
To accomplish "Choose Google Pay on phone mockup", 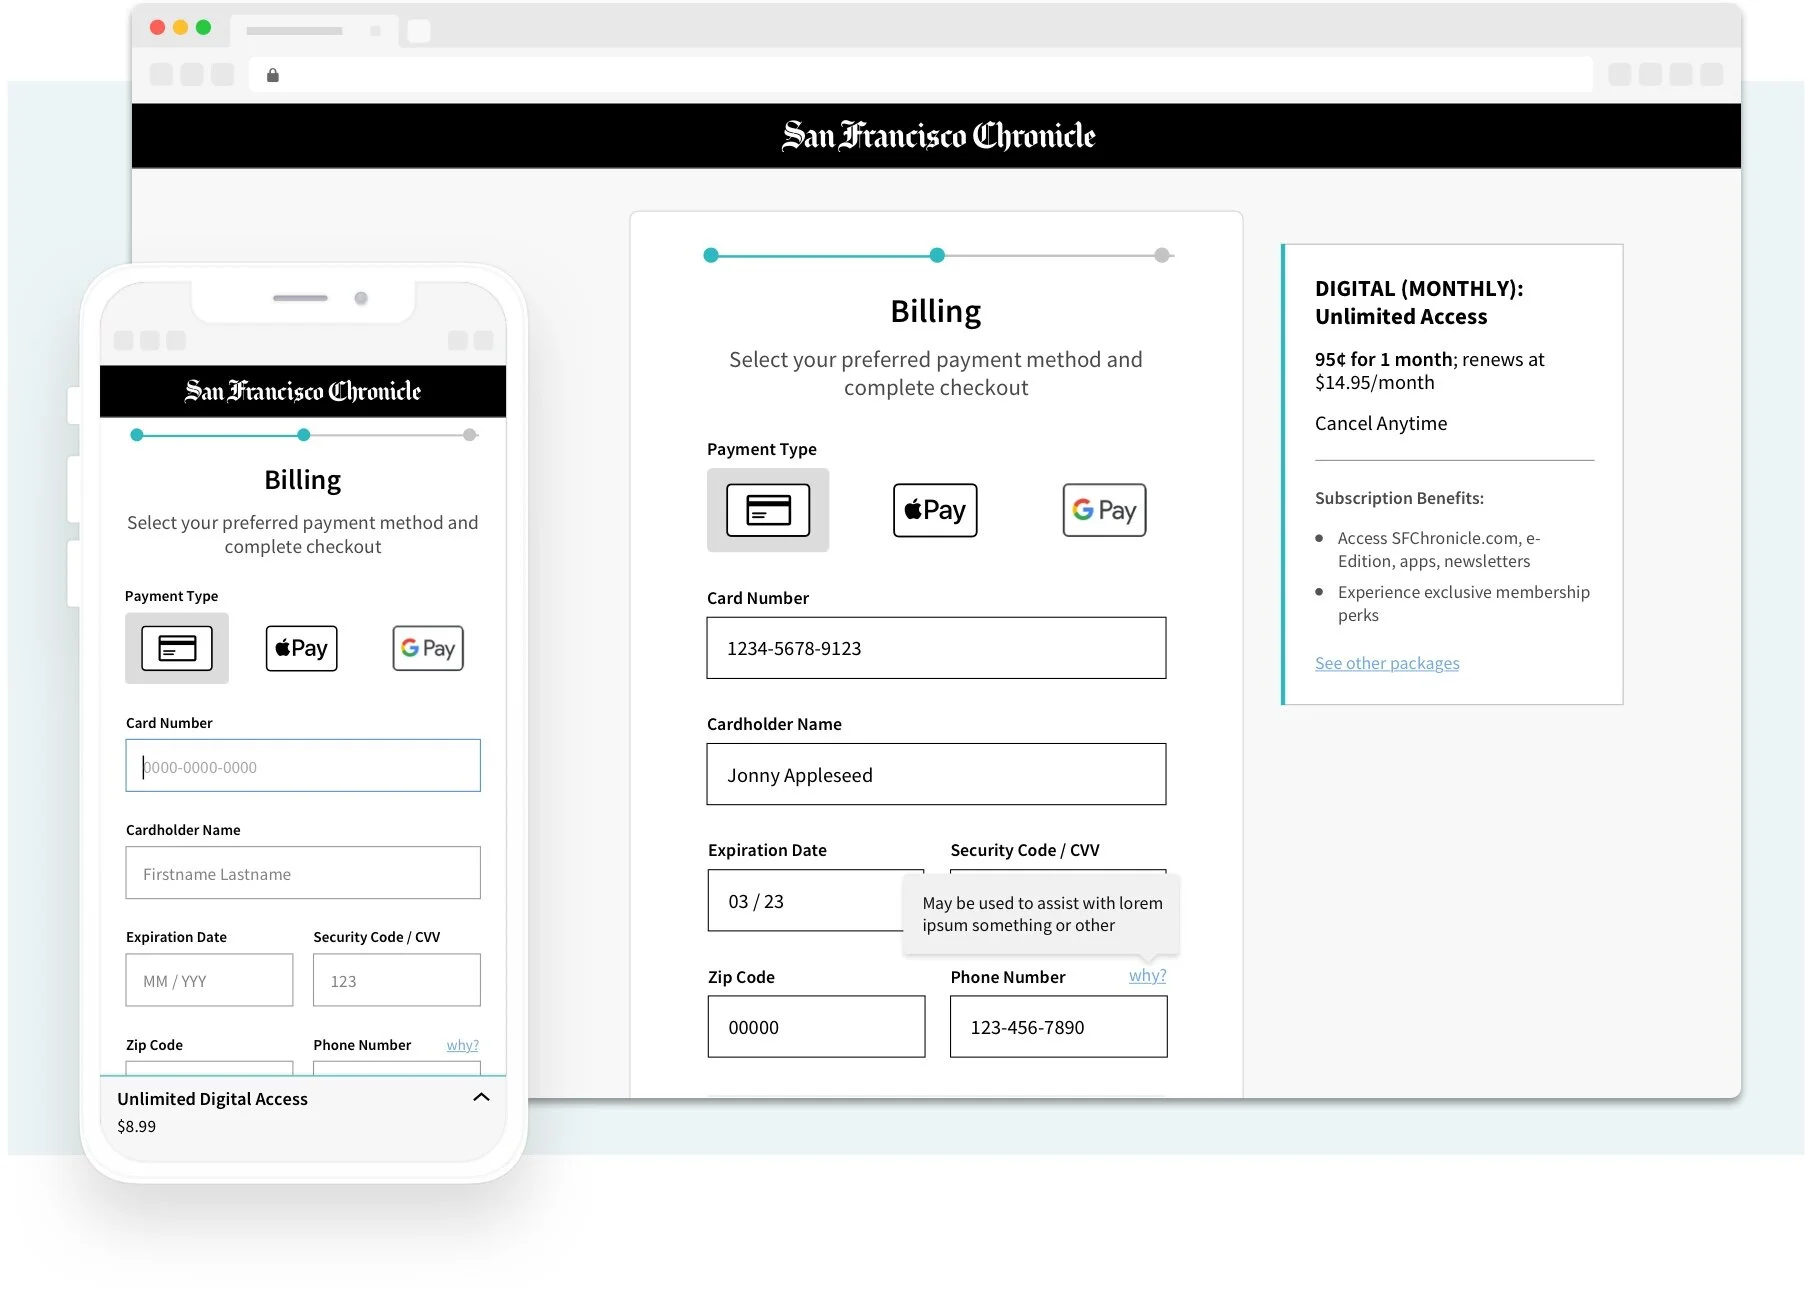I will 428,648.
